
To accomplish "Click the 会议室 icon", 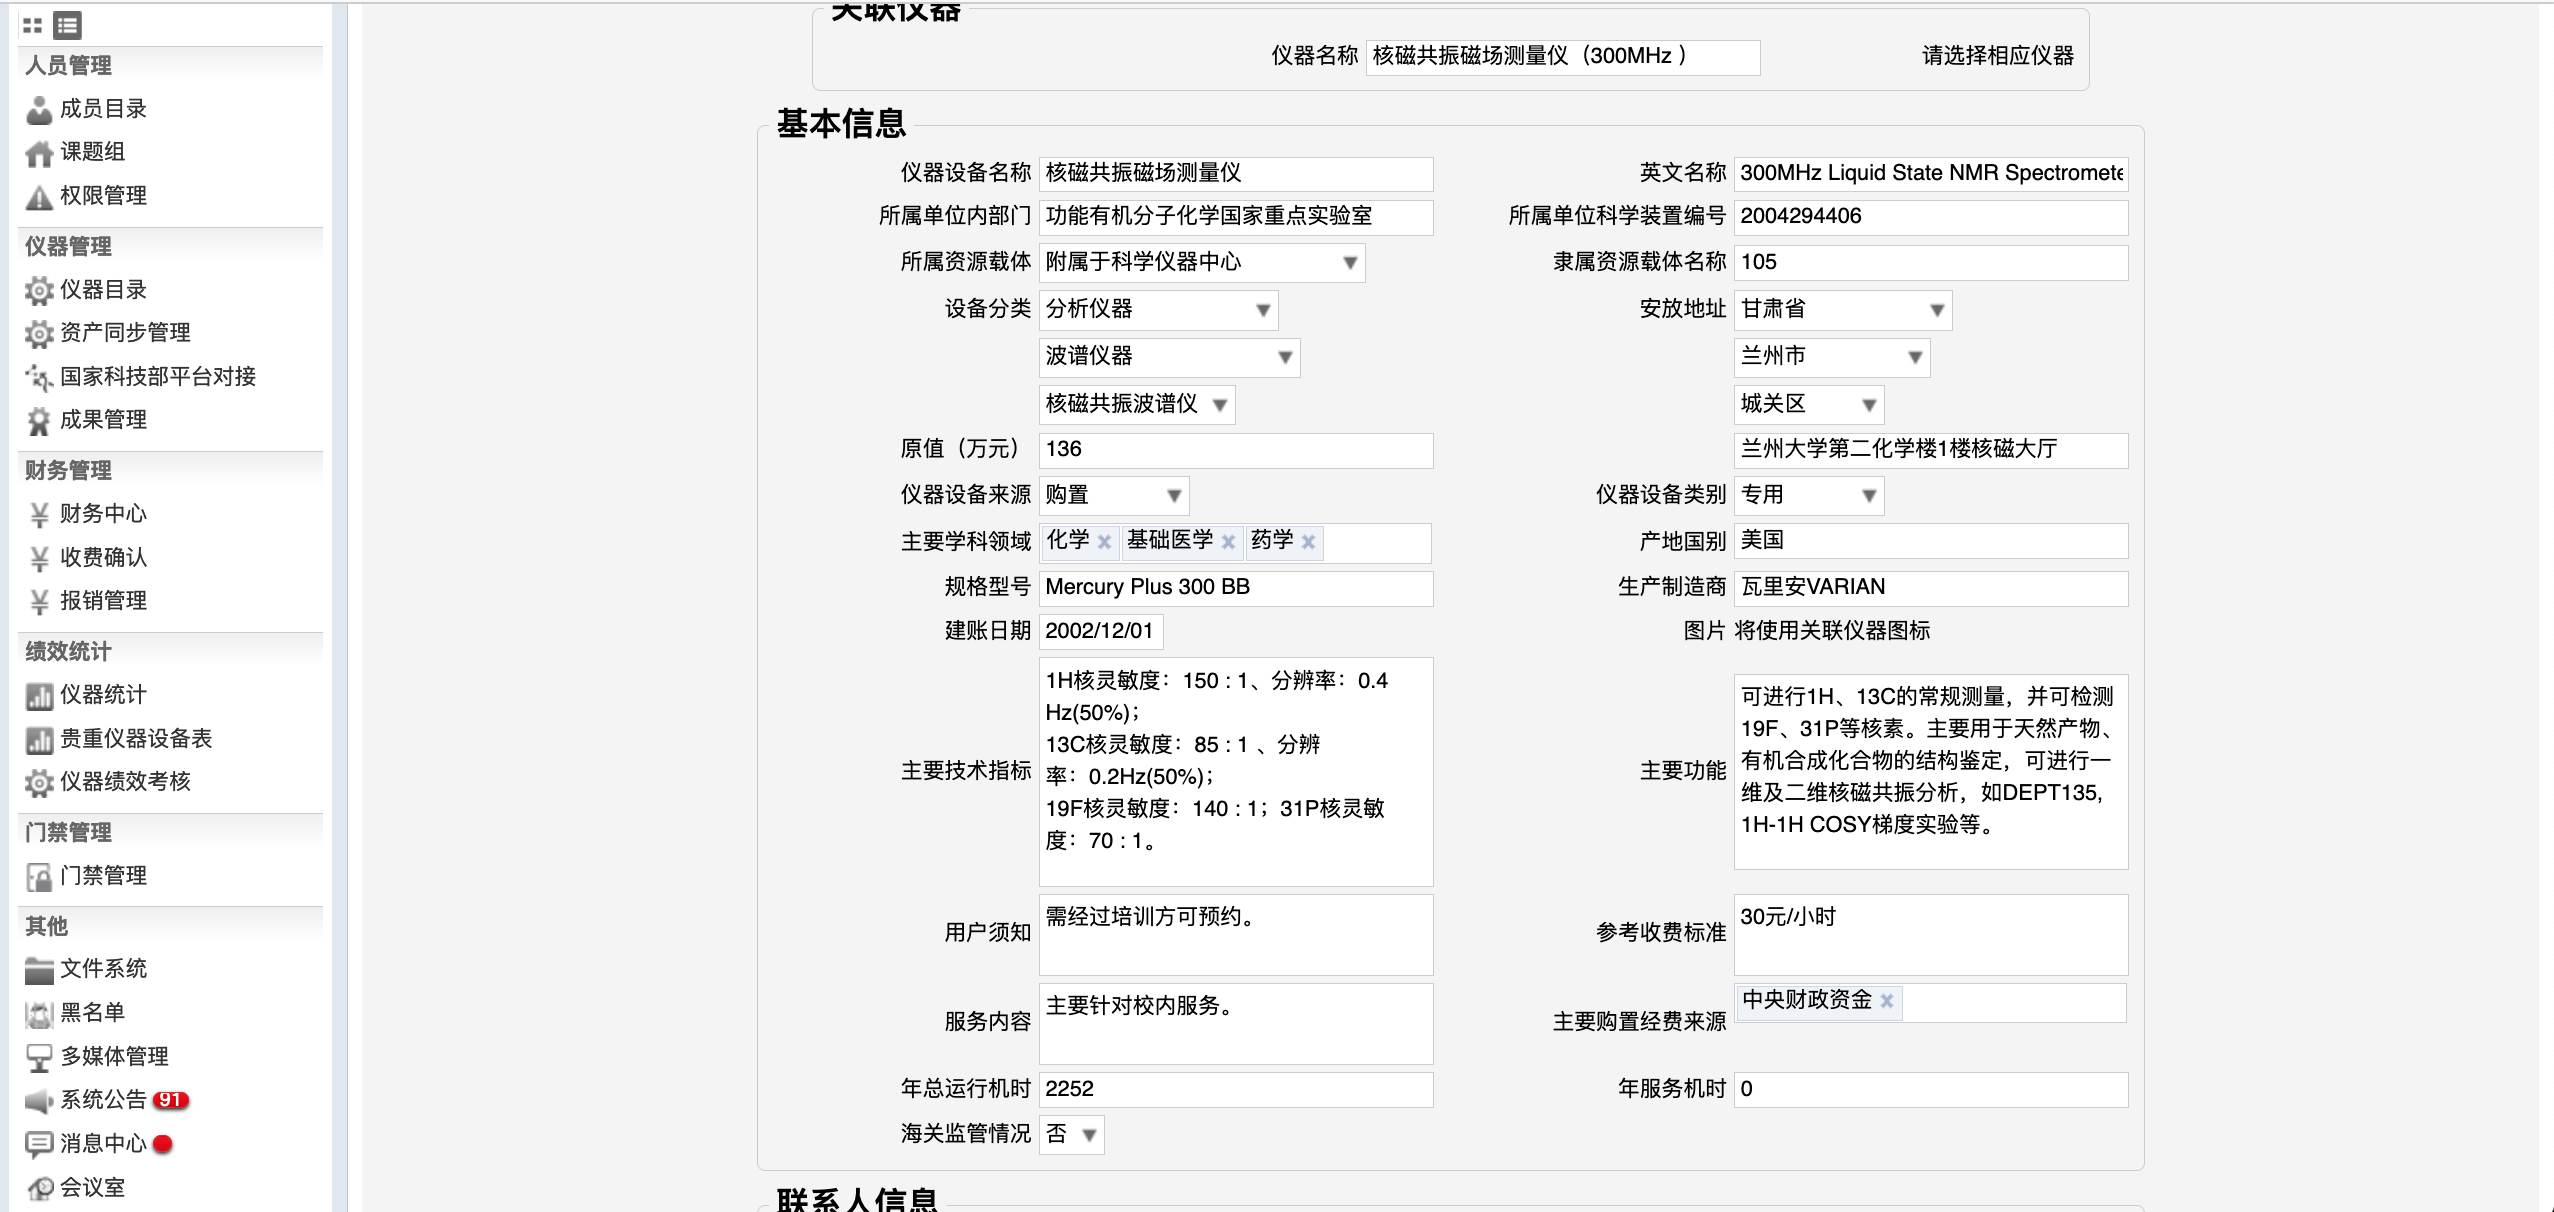I will (39, 1188).
